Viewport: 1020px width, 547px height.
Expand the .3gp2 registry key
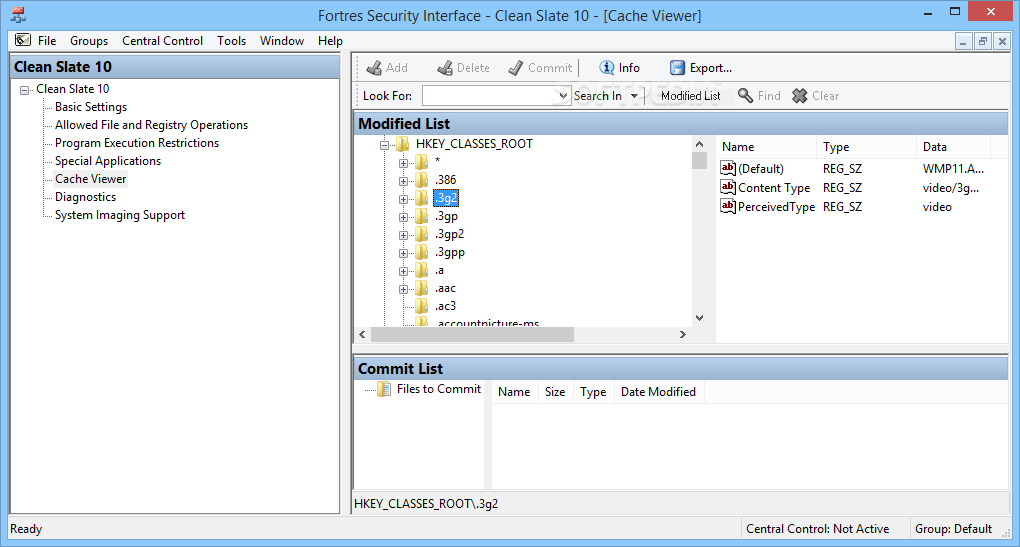403,235
